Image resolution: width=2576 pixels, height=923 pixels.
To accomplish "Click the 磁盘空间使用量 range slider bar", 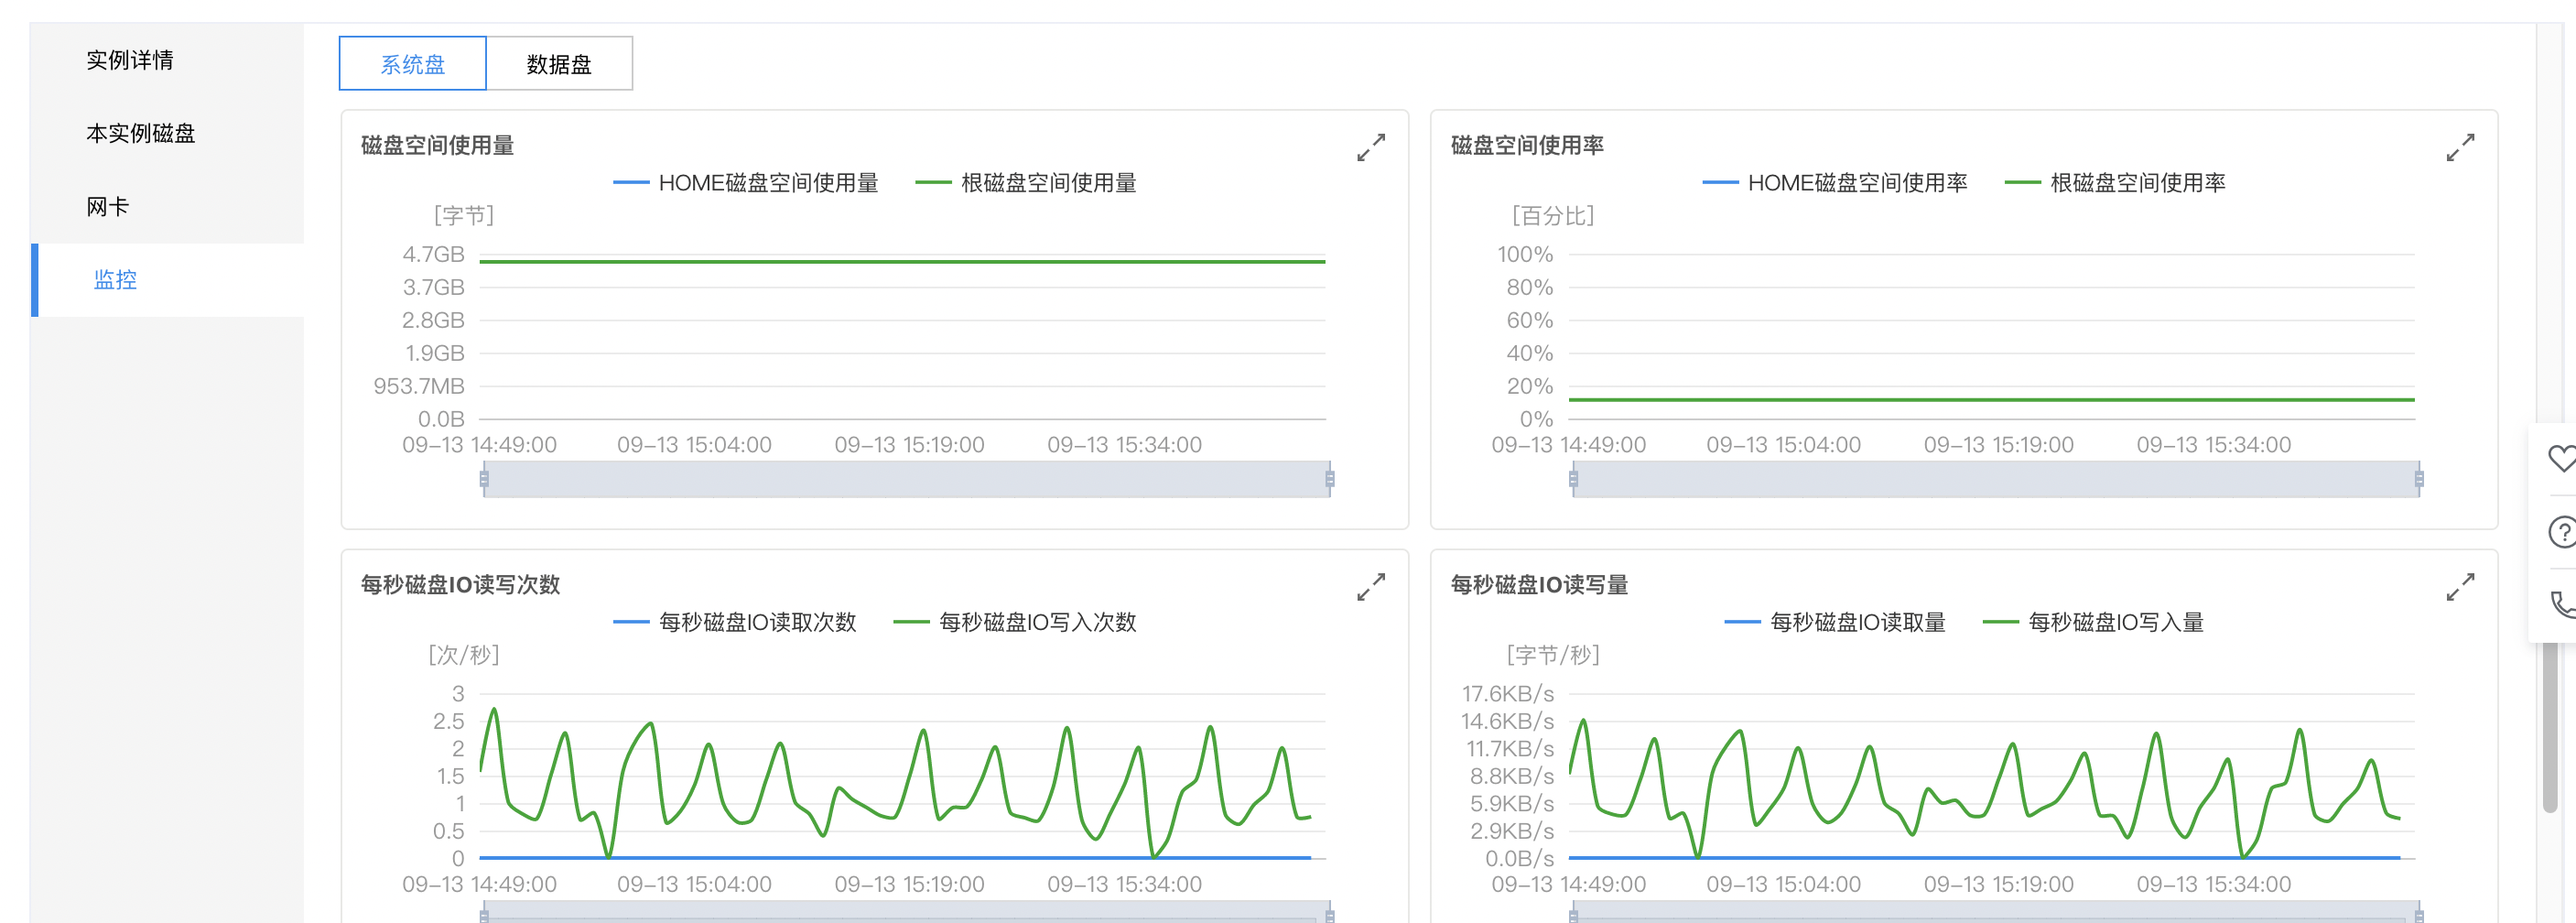I will click(907, 479).
